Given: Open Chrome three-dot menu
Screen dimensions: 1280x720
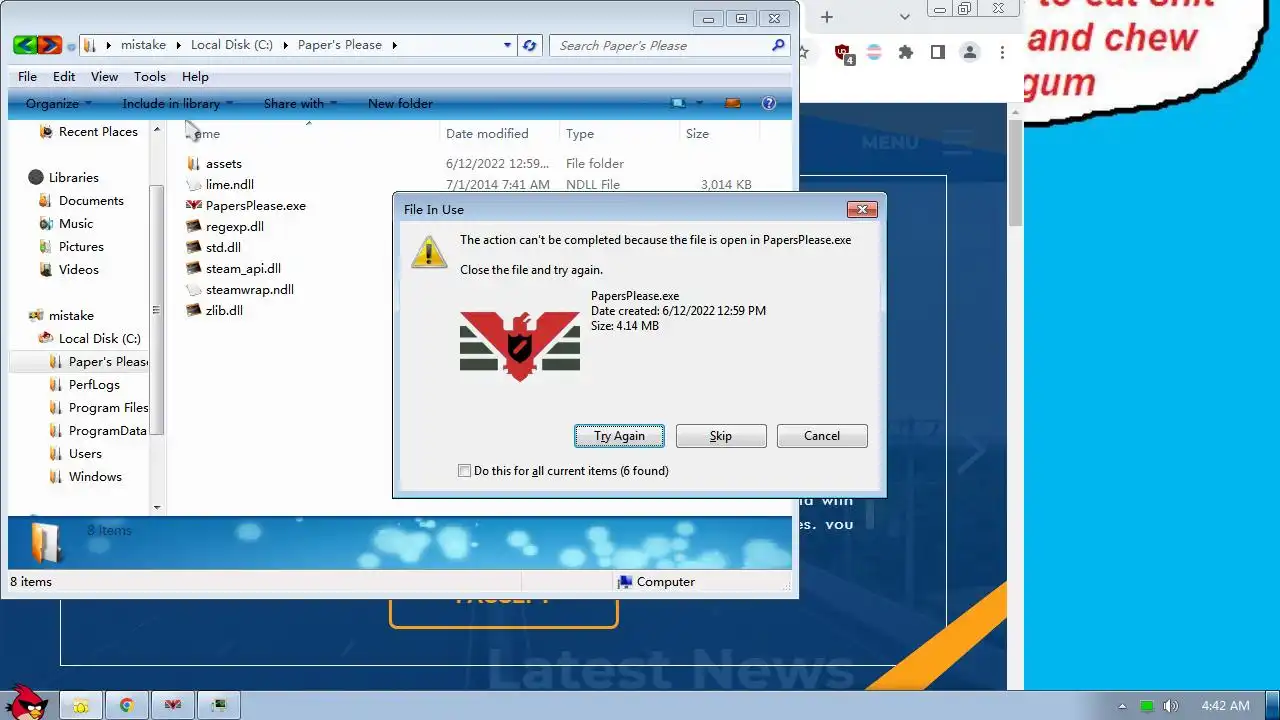Looking at the screenshot, I should click(x=1001, y=52).
